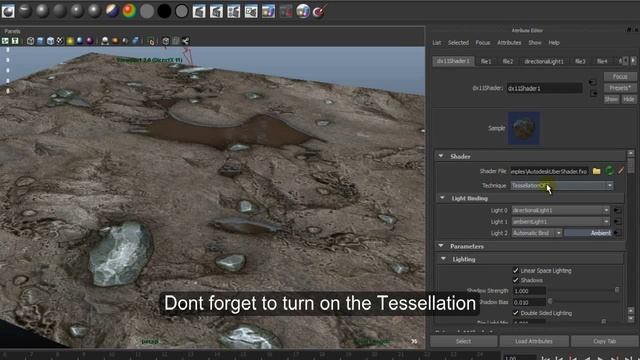
Task: Open the Light 2 Automatic Bind dropdown
Action: pyautogui.click(x=537, y=233)
